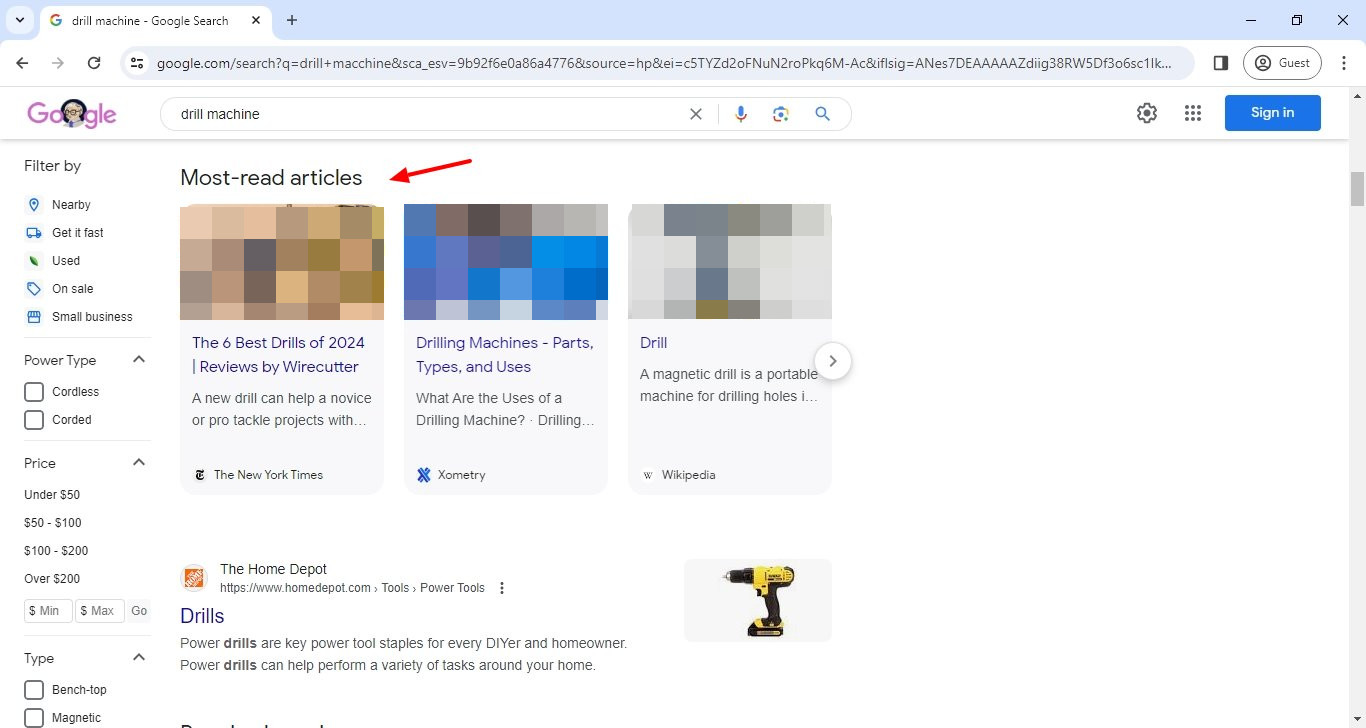The image size is (1366, 728).
Task: Select the Nearby filter icon
Action: point(33,204)
